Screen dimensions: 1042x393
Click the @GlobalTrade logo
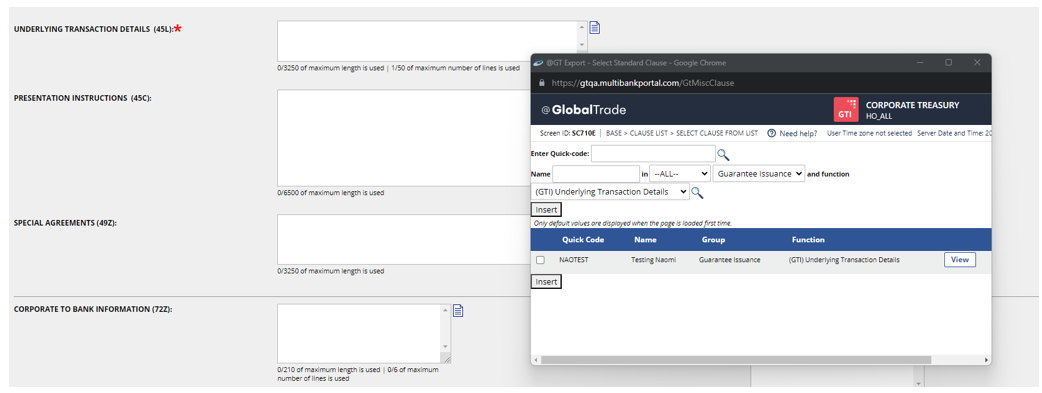point(583,110)
